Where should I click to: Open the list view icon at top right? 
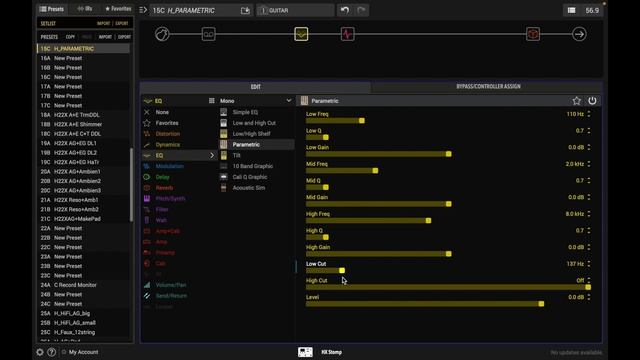point(571,10)
